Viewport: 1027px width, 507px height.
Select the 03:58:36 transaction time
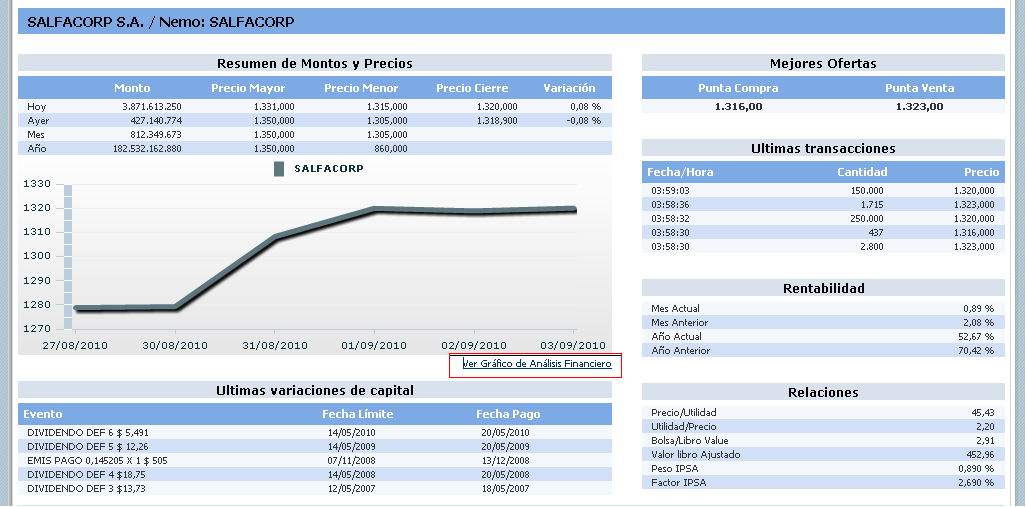pos(670,205)
